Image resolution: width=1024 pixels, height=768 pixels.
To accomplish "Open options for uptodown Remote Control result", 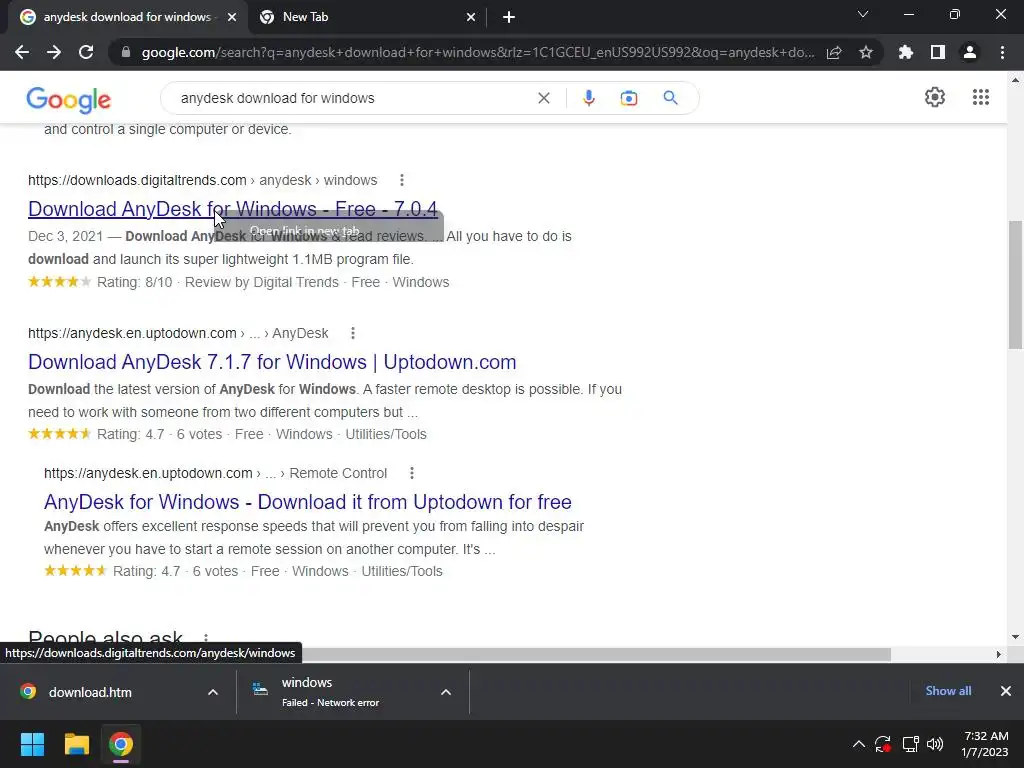I will point(411,473).
